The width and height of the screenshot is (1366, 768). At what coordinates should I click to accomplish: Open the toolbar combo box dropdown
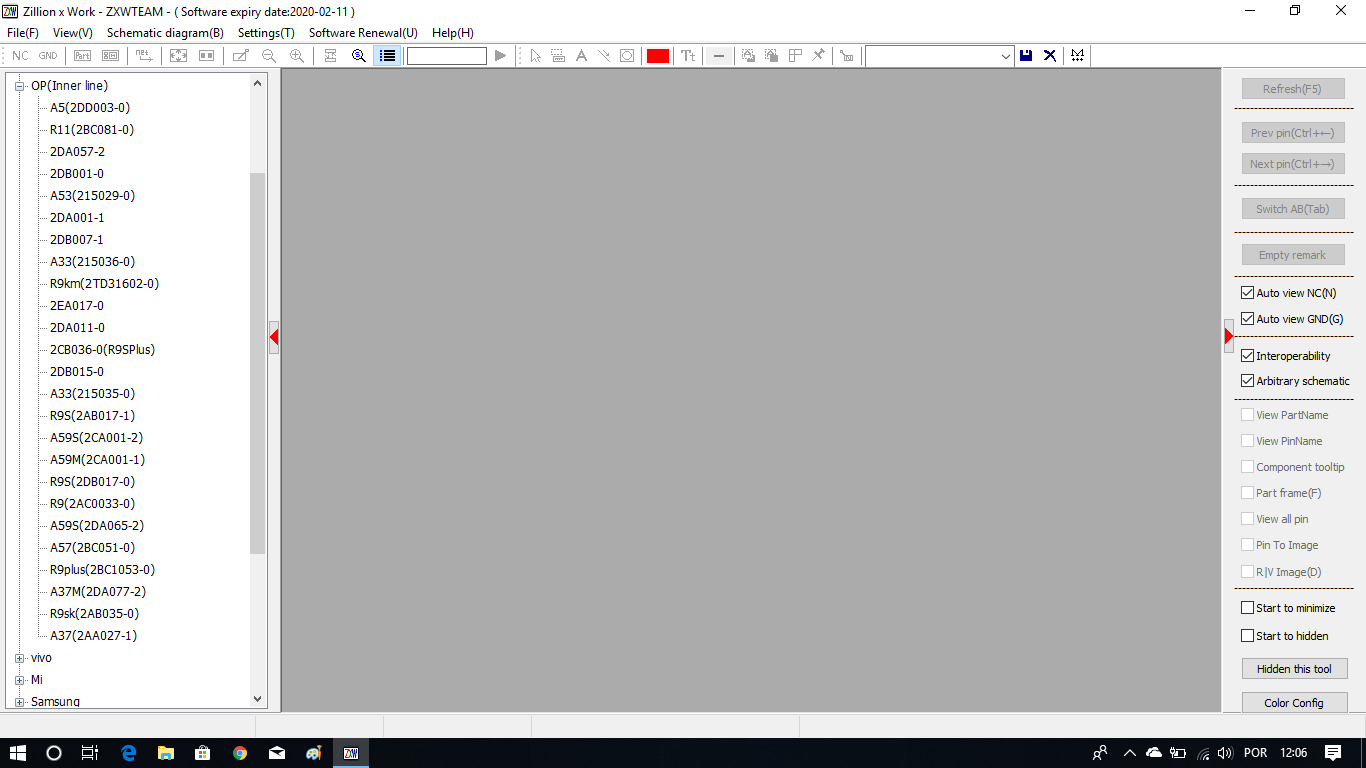pos(1006,57)
